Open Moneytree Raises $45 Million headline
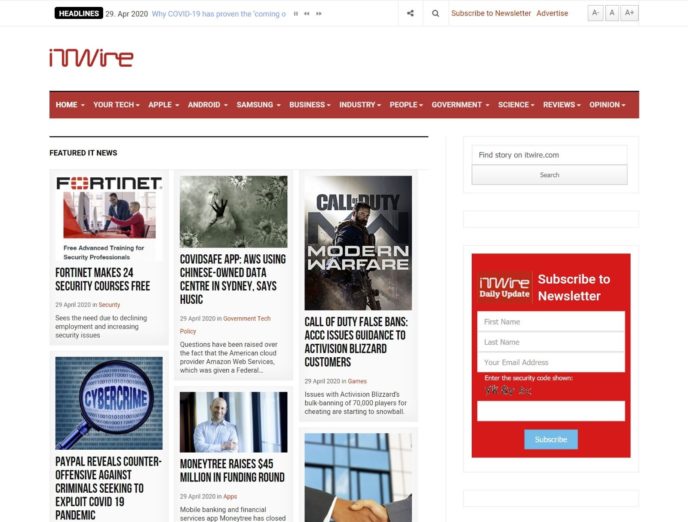Viewport: 688px width, 522px height. 232,470
